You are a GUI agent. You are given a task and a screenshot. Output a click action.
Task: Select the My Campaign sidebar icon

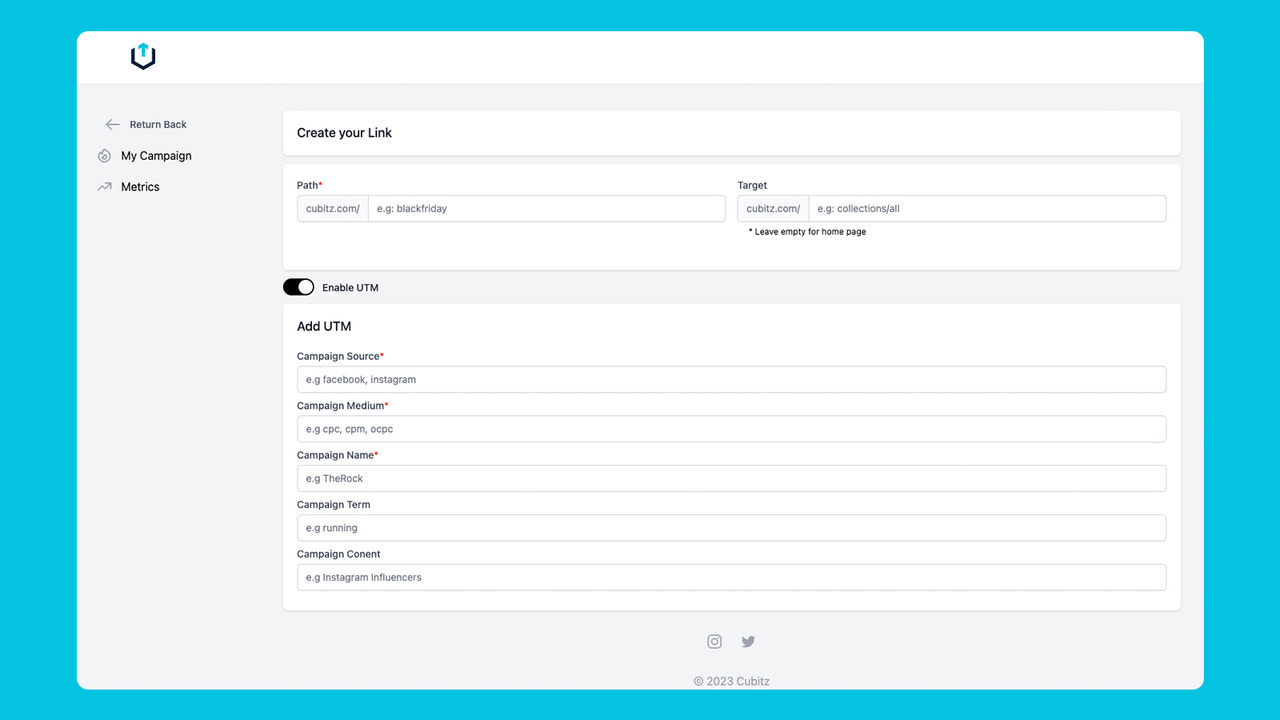(104, 155)
